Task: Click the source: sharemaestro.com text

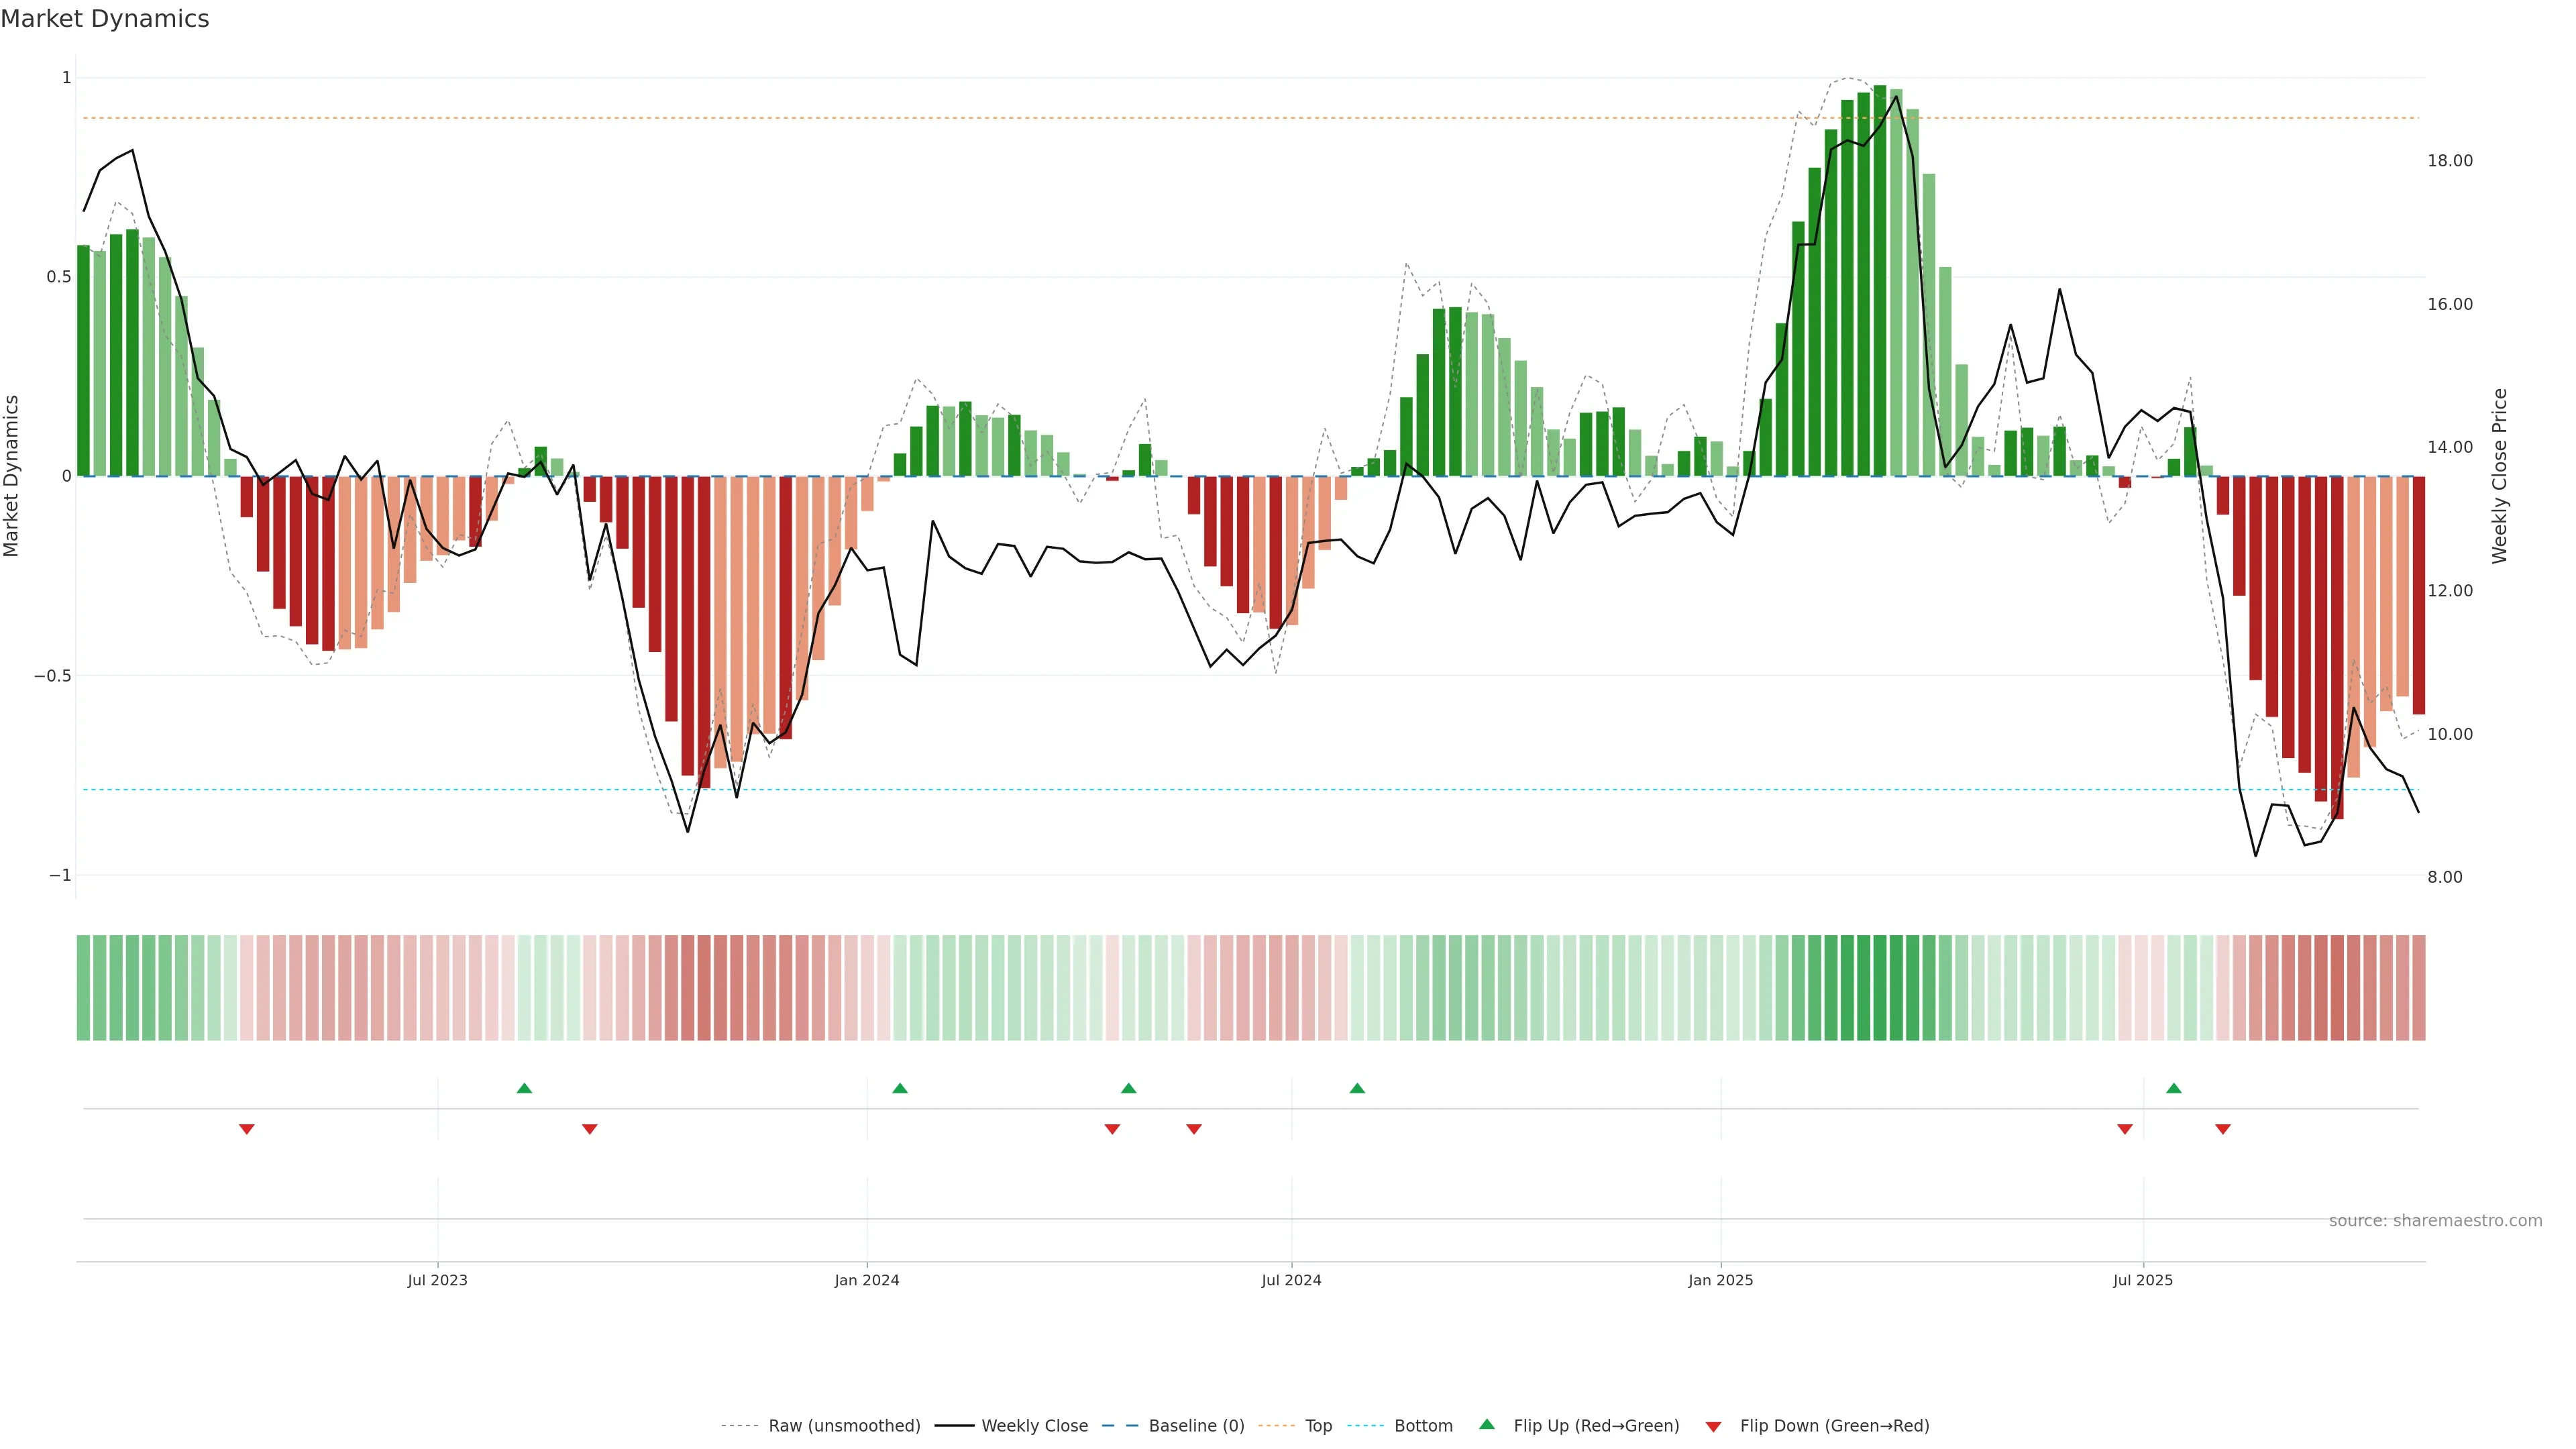Action: [x=2435, y=1221]
